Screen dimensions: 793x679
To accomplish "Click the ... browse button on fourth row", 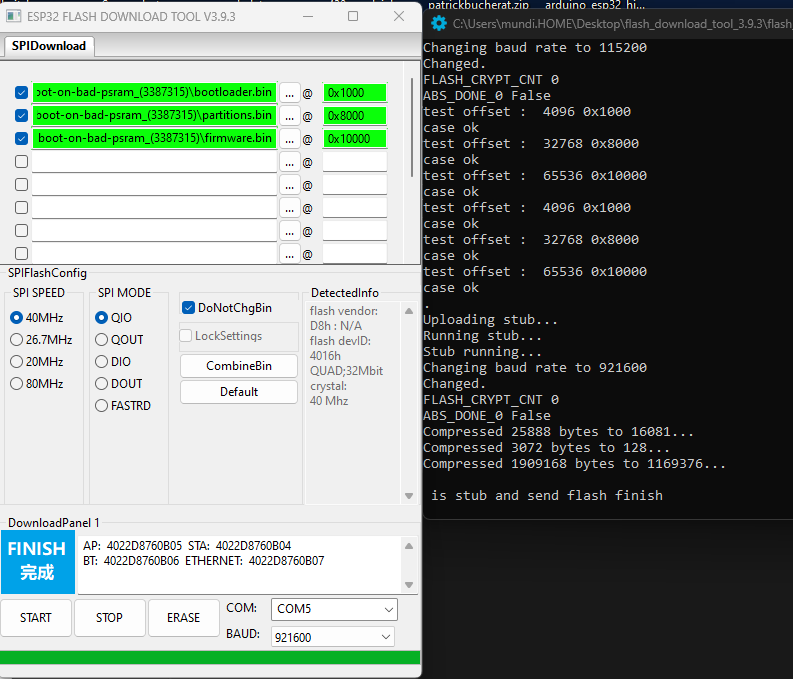I will pos(289,162).
